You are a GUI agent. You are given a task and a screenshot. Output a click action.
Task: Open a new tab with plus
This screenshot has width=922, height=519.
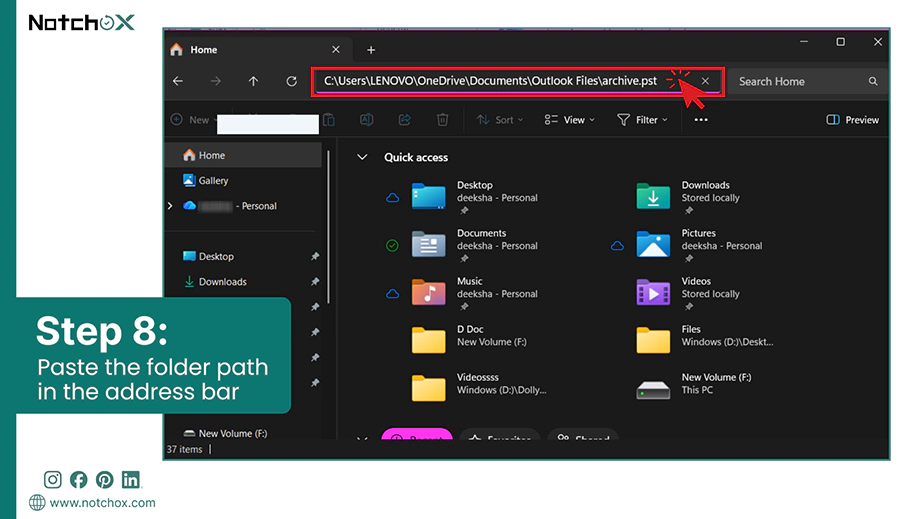click(x=371, y=50)
